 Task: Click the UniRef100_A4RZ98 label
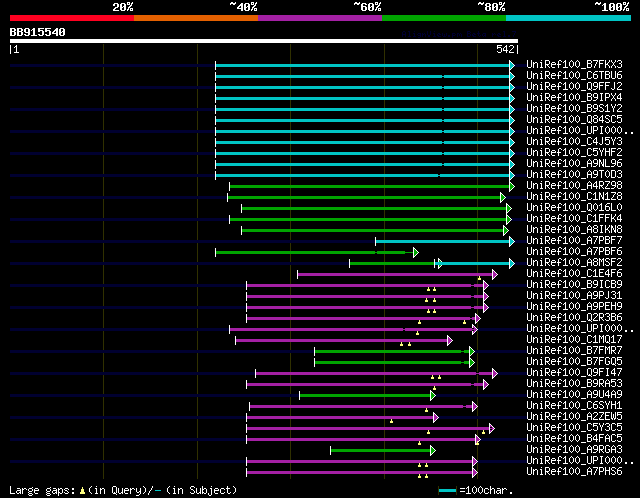(574, 186)
